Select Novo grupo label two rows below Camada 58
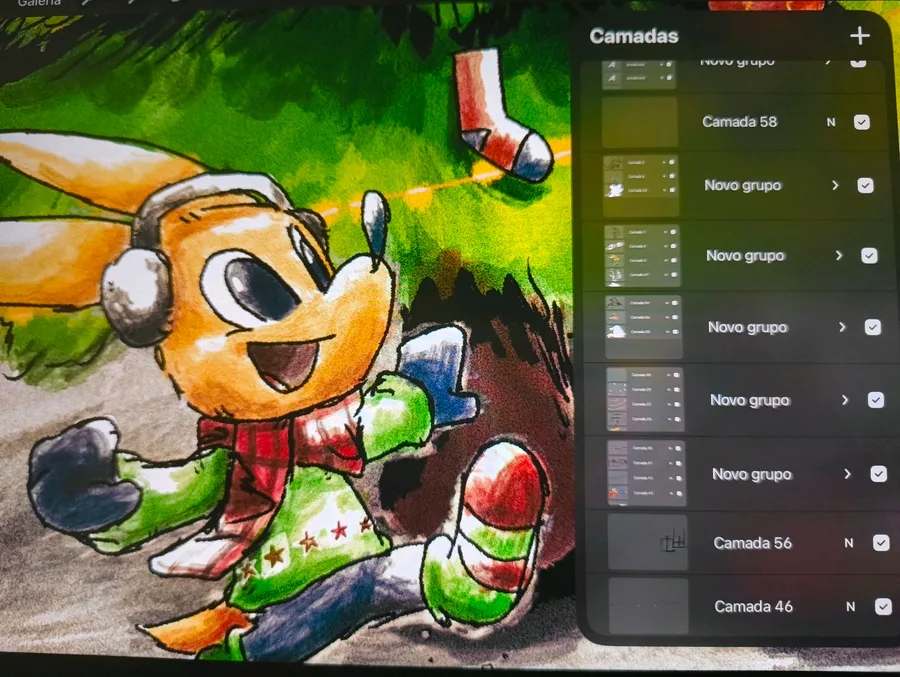 745,256
